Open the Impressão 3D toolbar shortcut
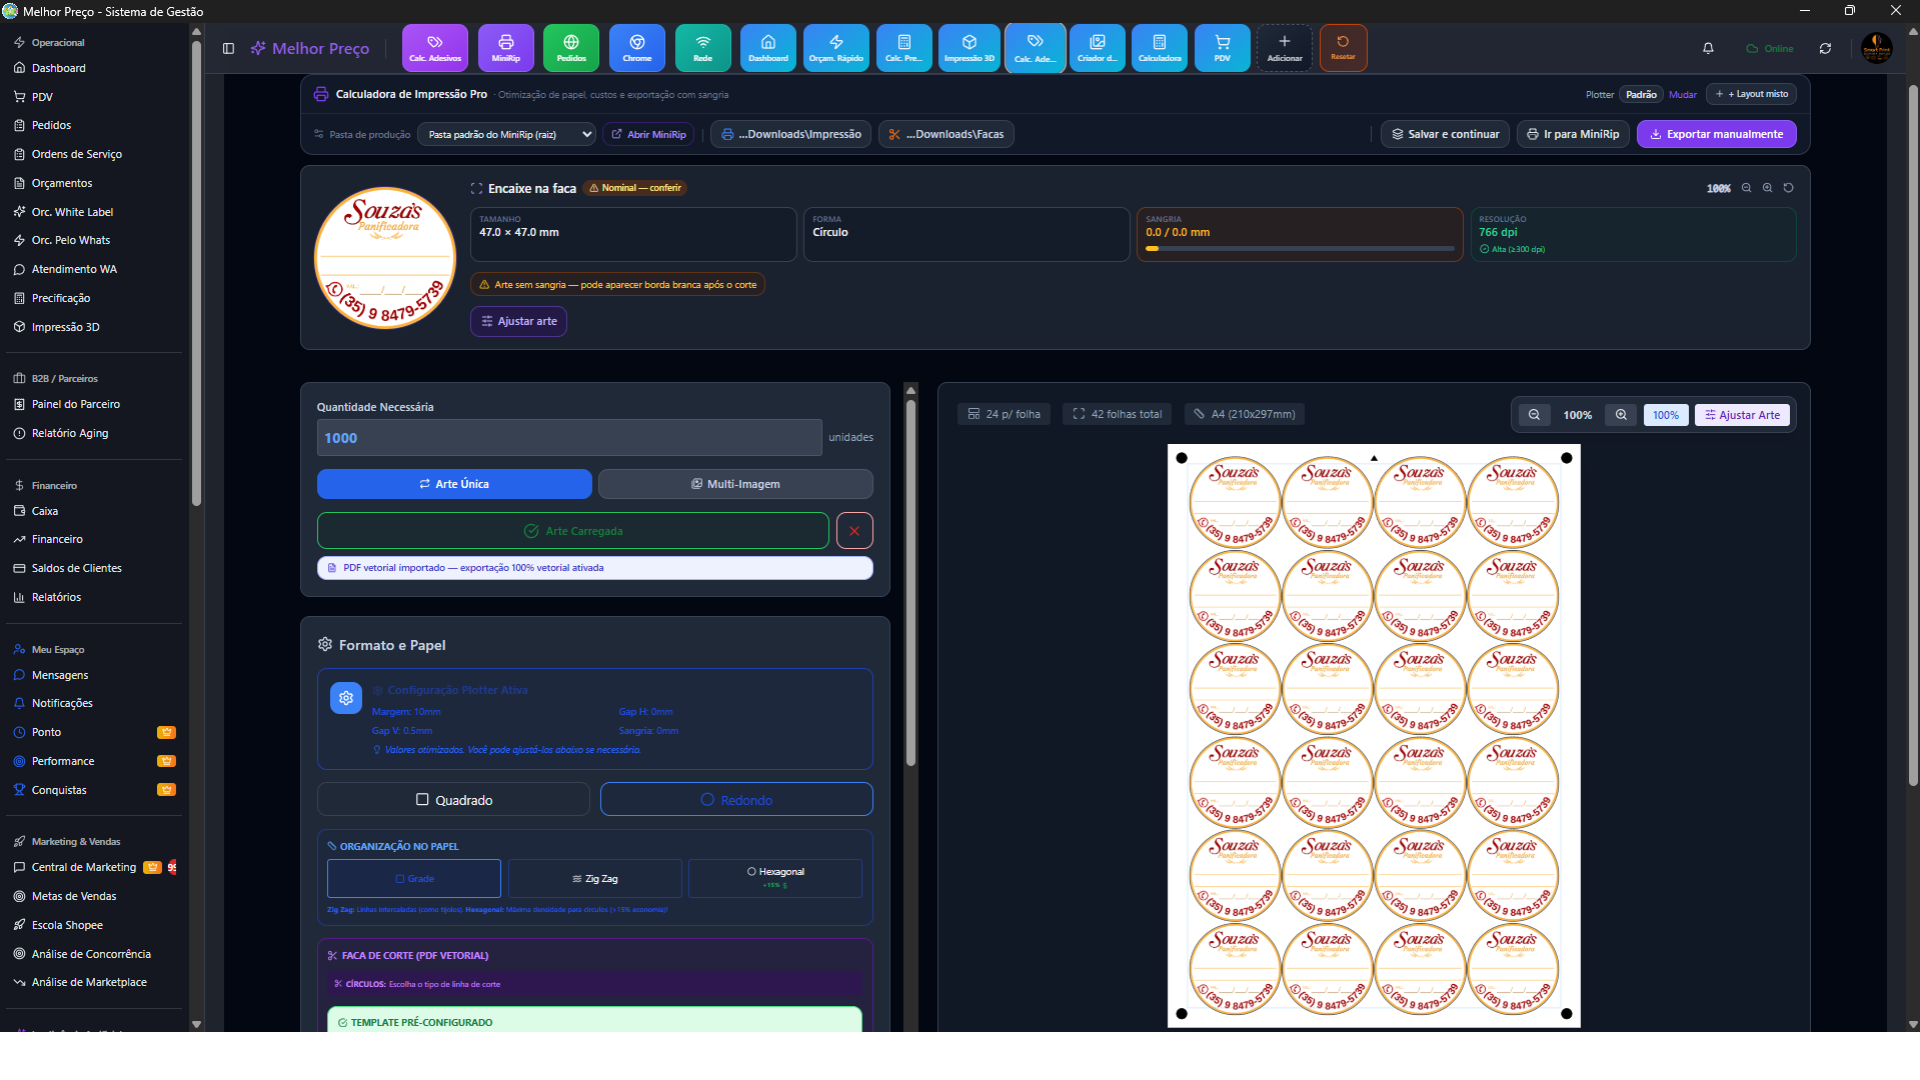The image size is (1920, 1080). [969, 48]
